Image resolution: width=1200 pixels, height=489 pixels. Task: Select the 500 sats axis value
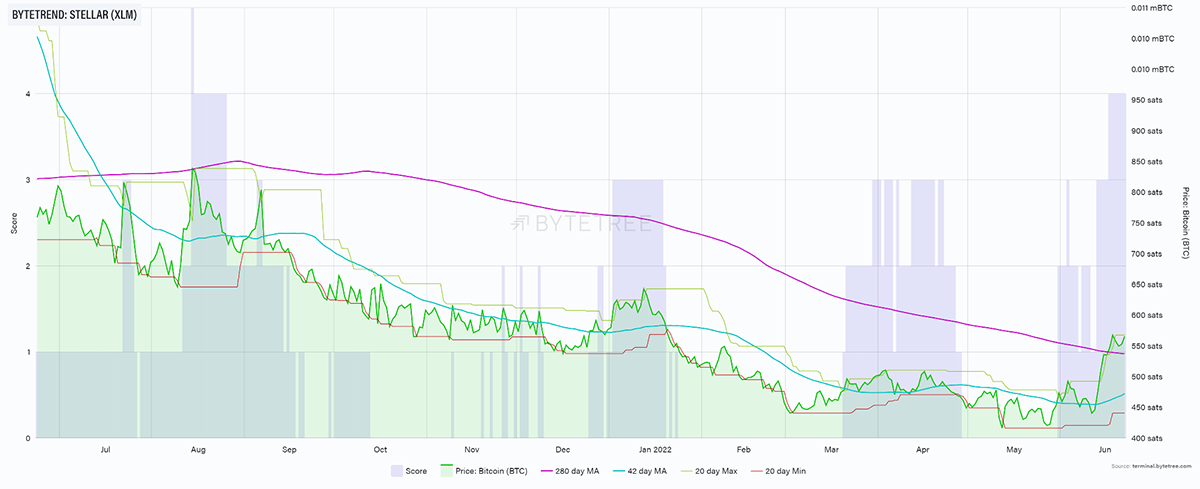(1148, 377)
